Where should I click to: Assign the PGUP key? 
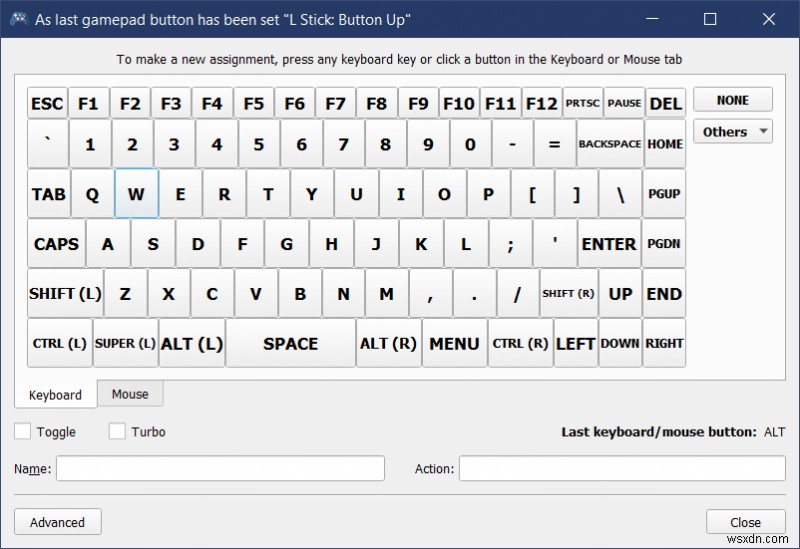pyautogui.click(x=664, y=194)
